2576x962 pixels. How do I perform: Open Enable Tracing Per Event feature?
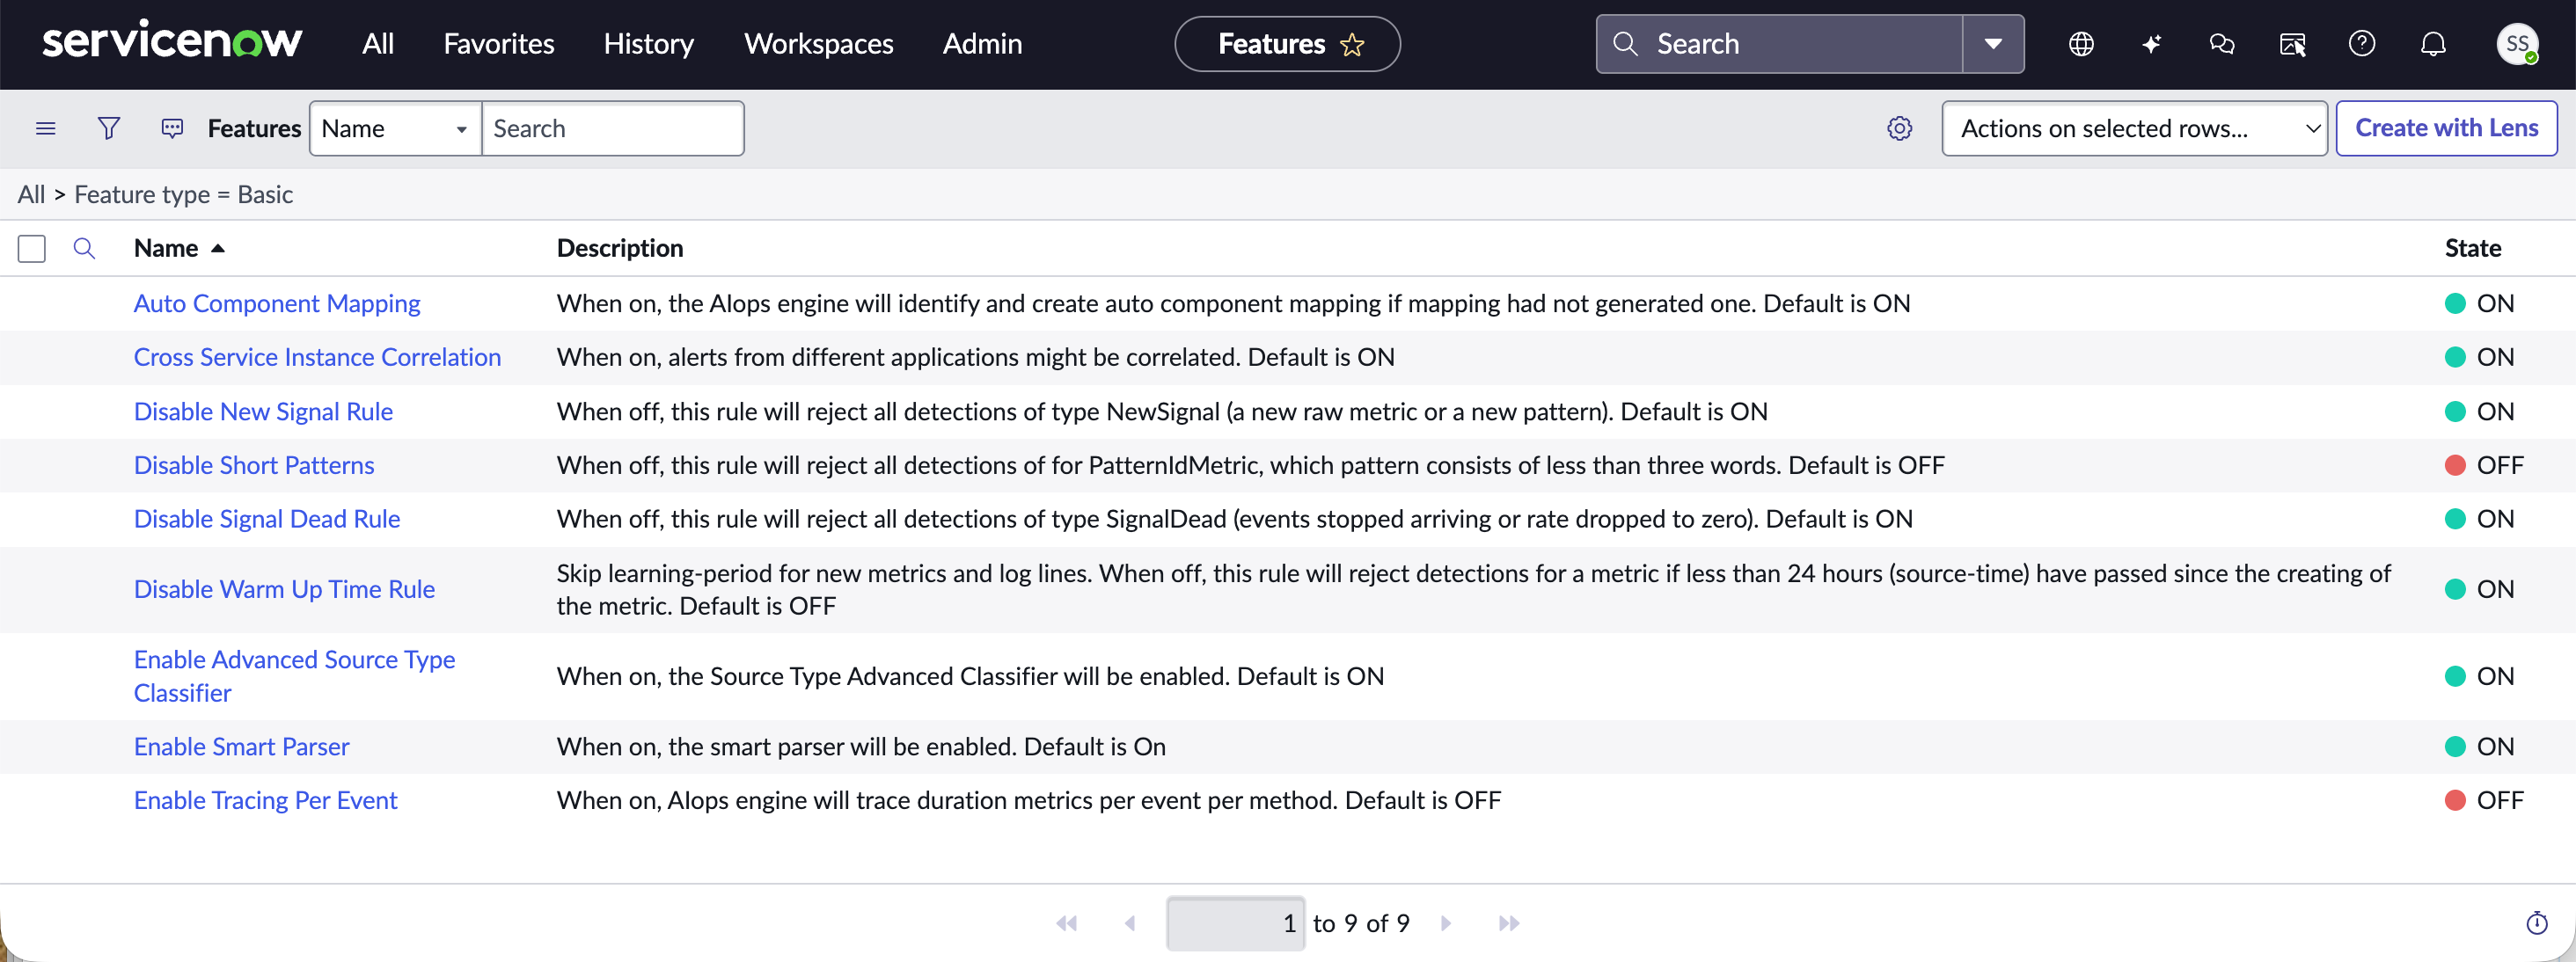[x=265, y=800]
